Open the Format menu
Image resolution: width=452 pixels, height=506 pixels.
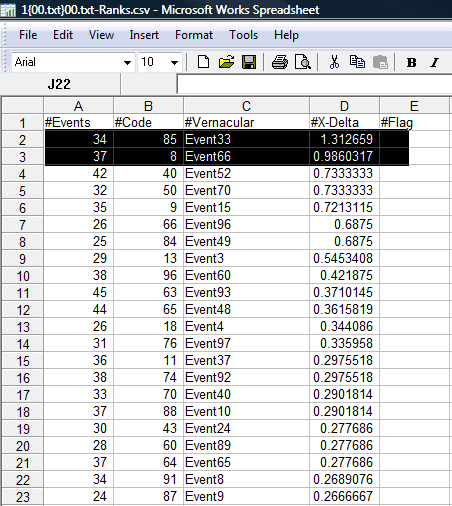[194, 35]
